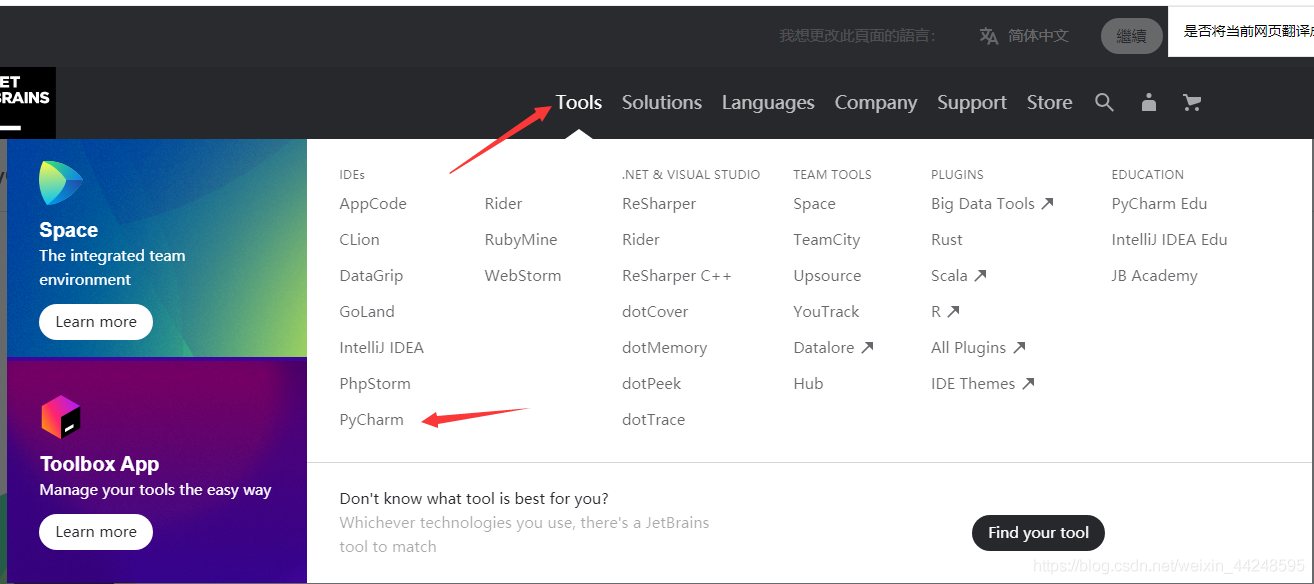The width and height of the screenshot is (1314, 584).
Task: Open the dotMemory link
Action: tap(664, 348)
